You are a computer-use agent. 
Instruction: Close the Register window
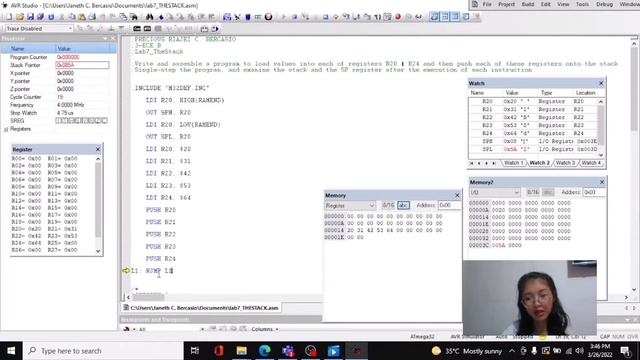(x=98, y=149)
